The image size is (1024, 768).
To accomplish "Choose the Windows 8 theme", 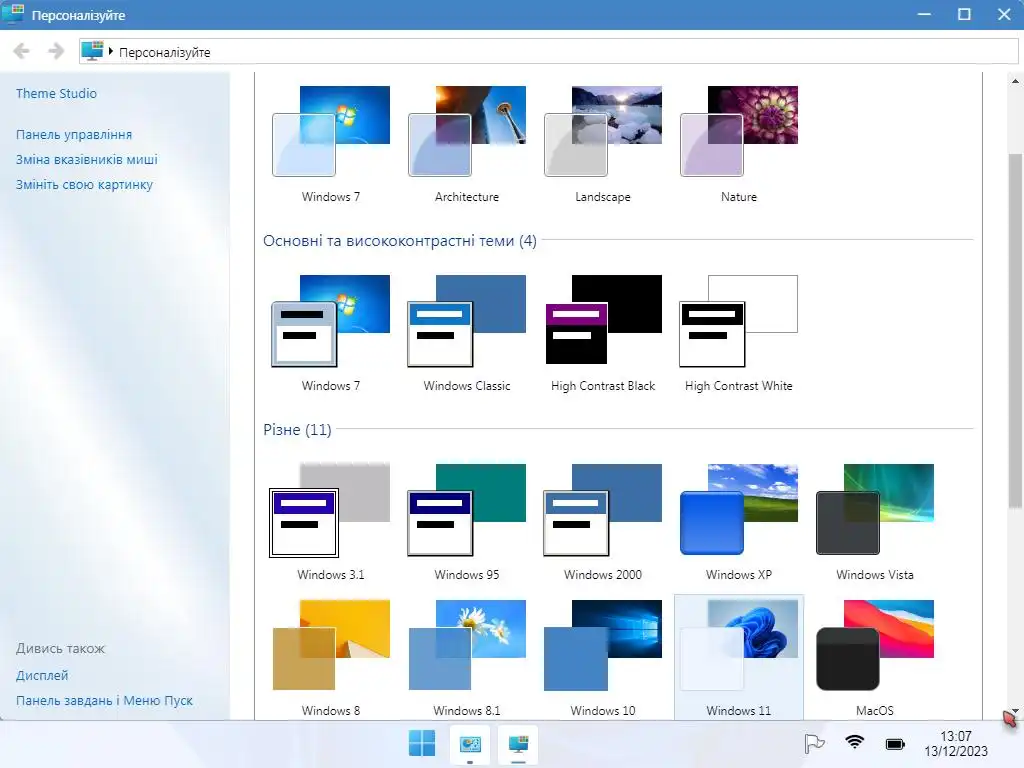I will [331, 645].
